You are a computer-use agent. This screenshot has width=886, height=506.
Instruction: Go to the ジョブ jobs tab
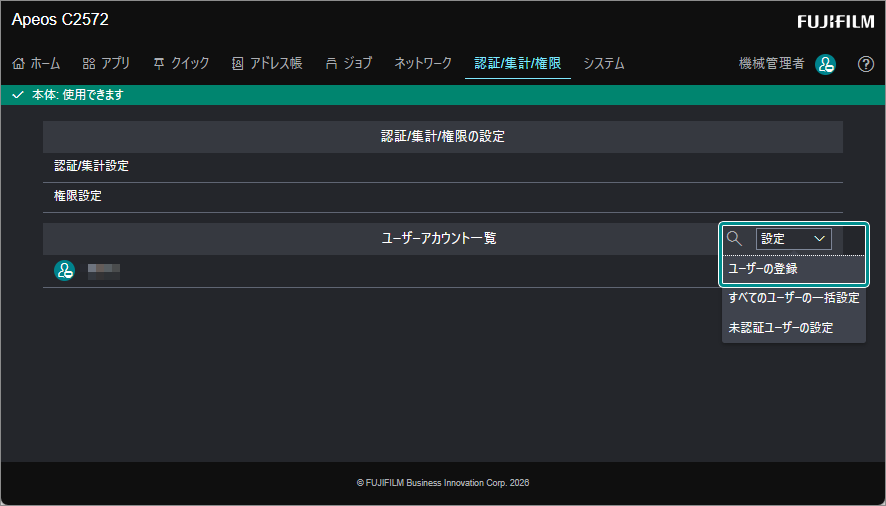pyautogui.click(x=349, y=63)
